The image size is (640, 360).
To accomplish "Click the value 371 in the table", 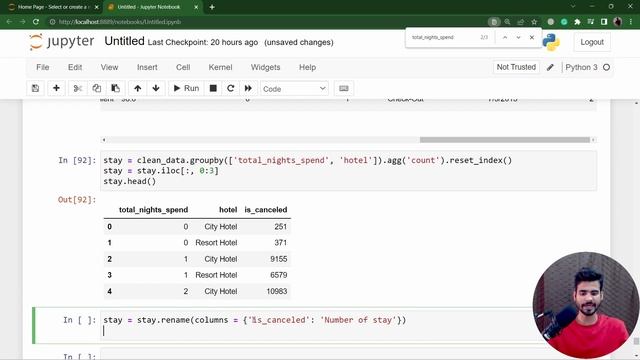I will [x=280, y=242].
